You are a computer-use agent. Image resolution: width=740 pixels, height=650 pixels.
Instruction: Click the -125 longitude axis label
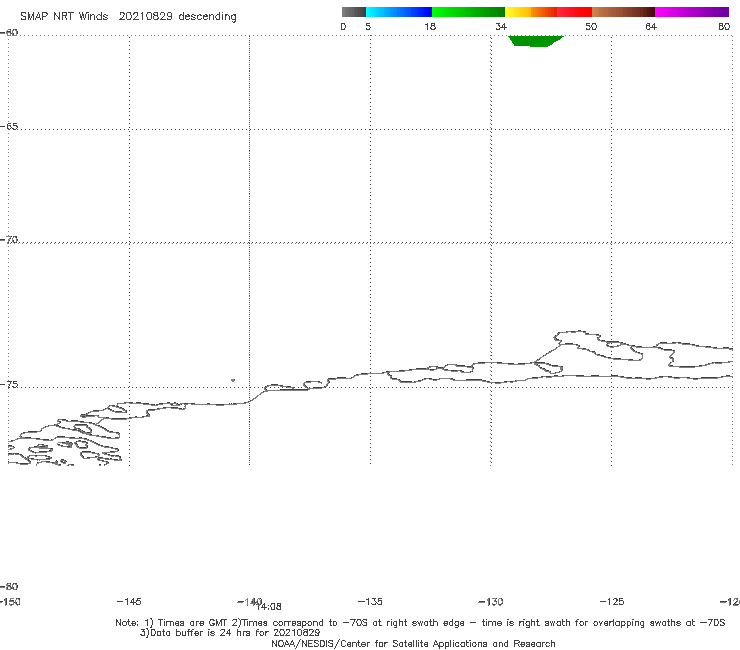[612, 602]
